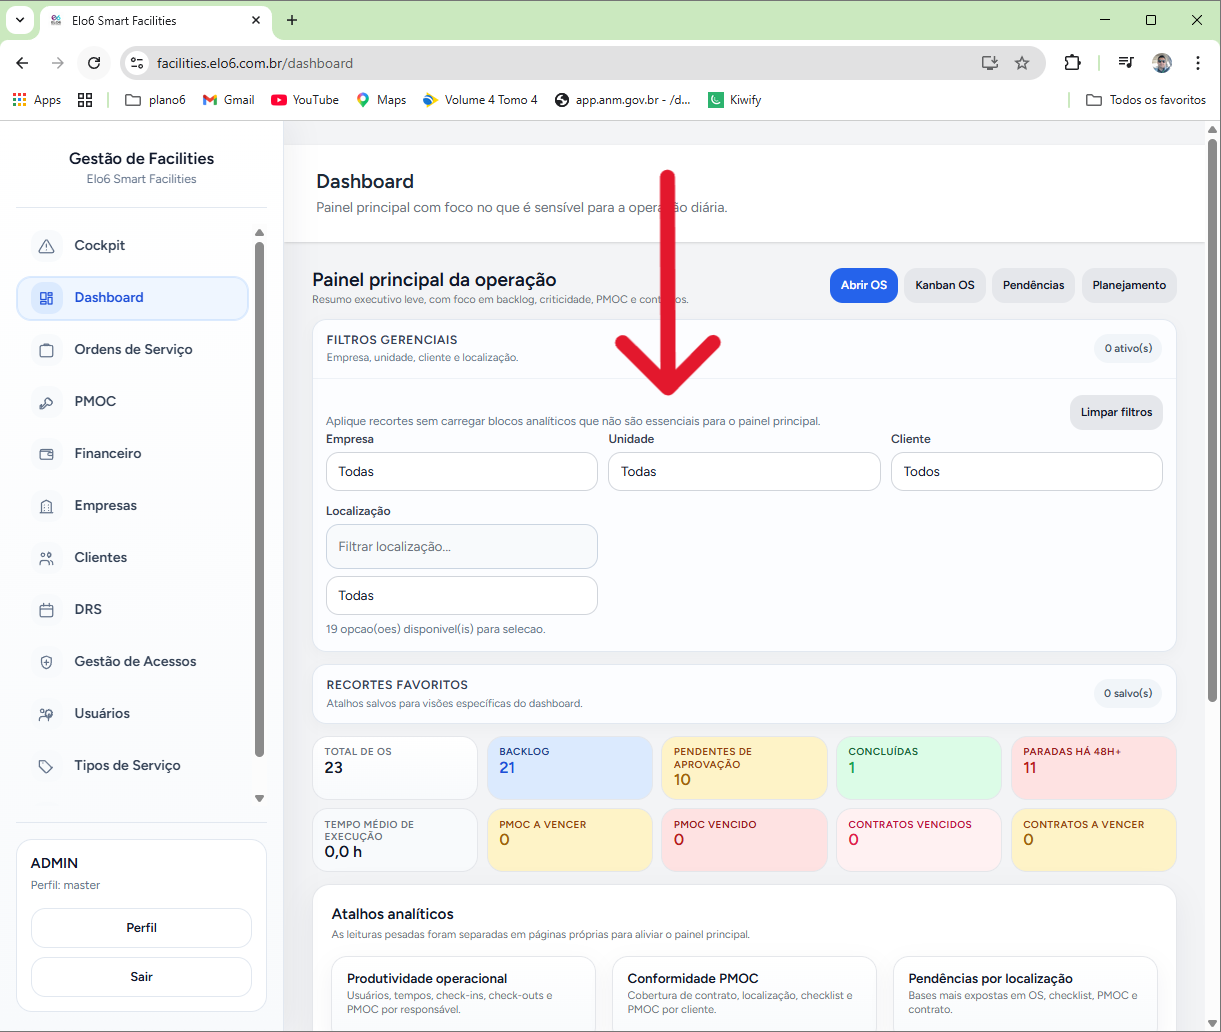This screenshot has width=1221, height=1032.
Task: Click the Ordens de Serviço clipboard icon
Action: pos(46,350)
